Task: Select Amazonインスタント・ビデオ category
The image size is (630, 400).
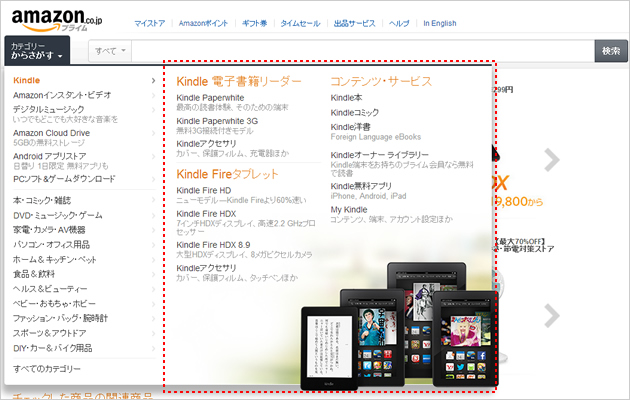Action: (x=62, y=95)
